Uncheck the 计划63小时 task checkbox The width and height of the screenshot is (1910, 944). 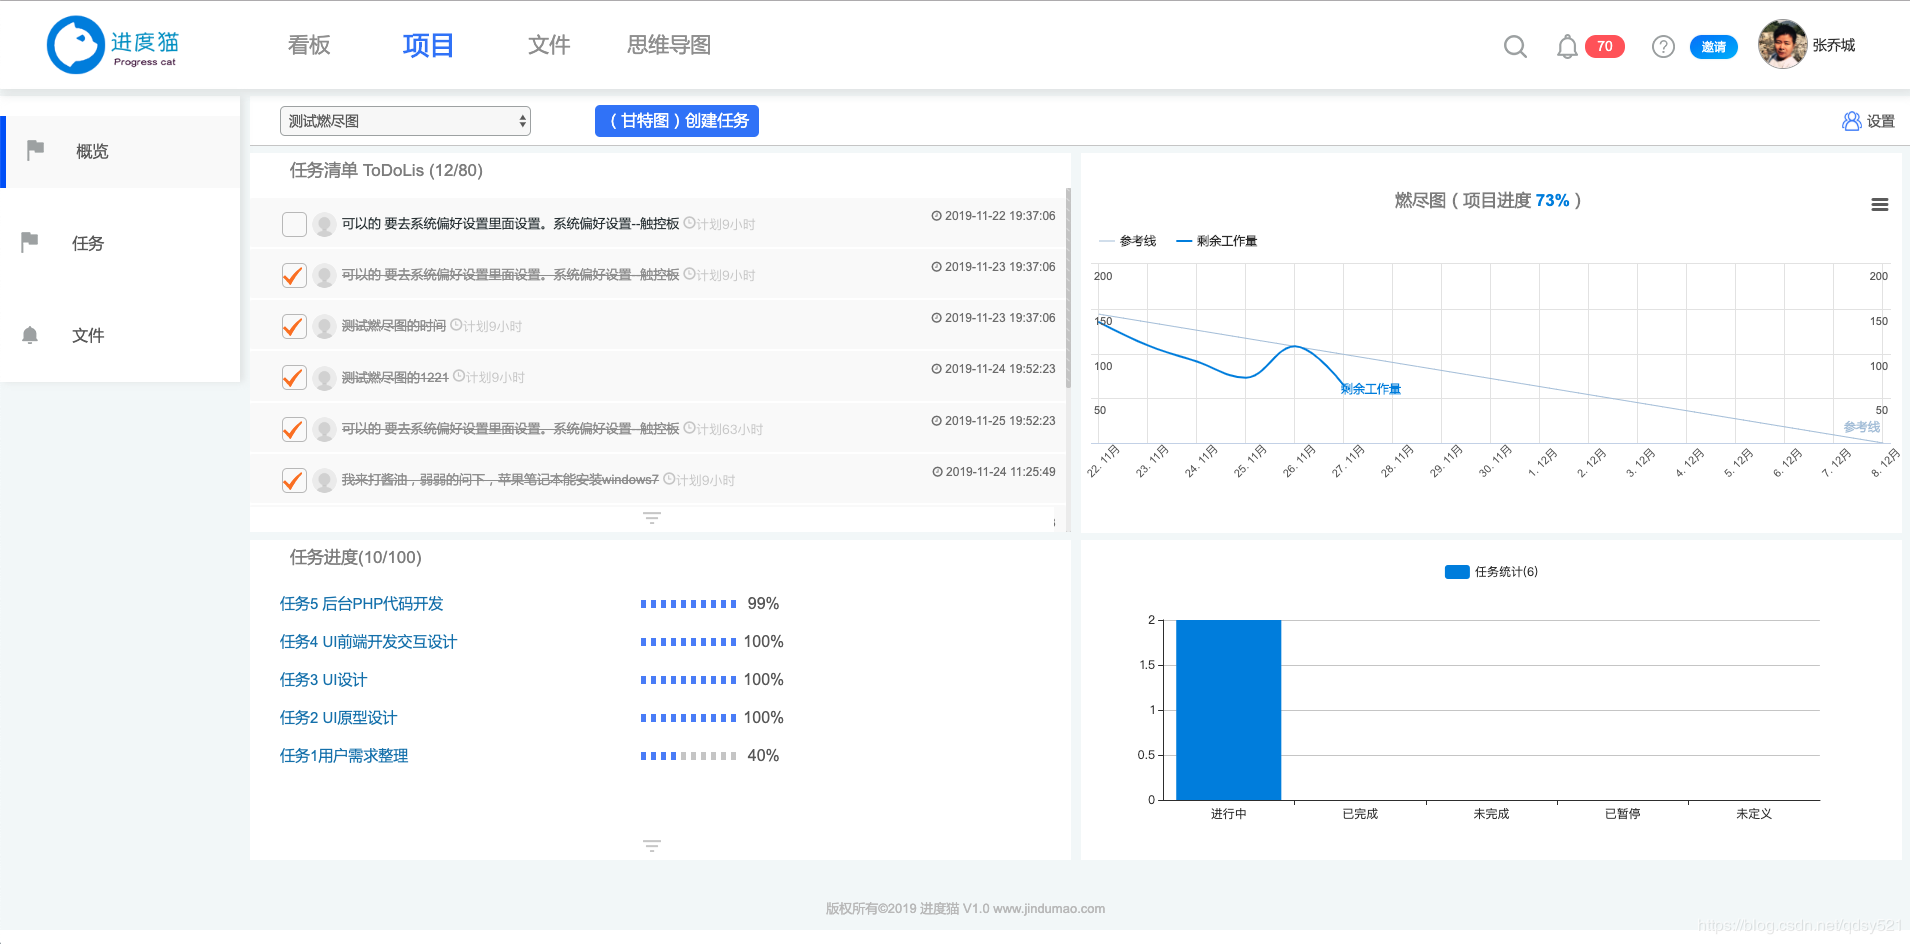tap(294, 429)
